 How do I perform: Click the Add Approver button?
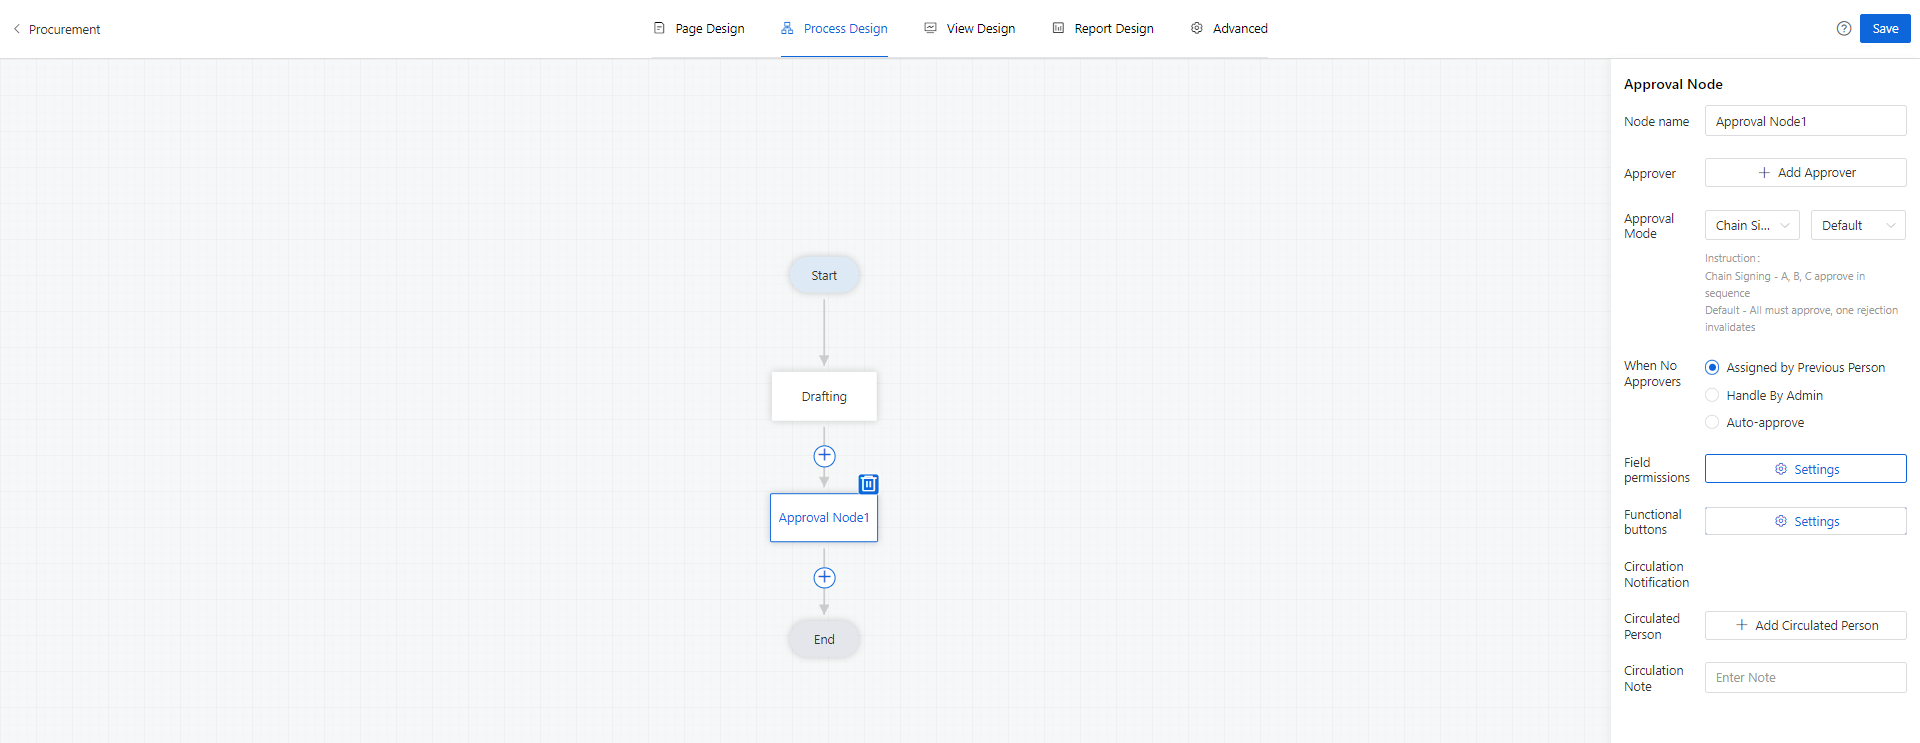1805,173
